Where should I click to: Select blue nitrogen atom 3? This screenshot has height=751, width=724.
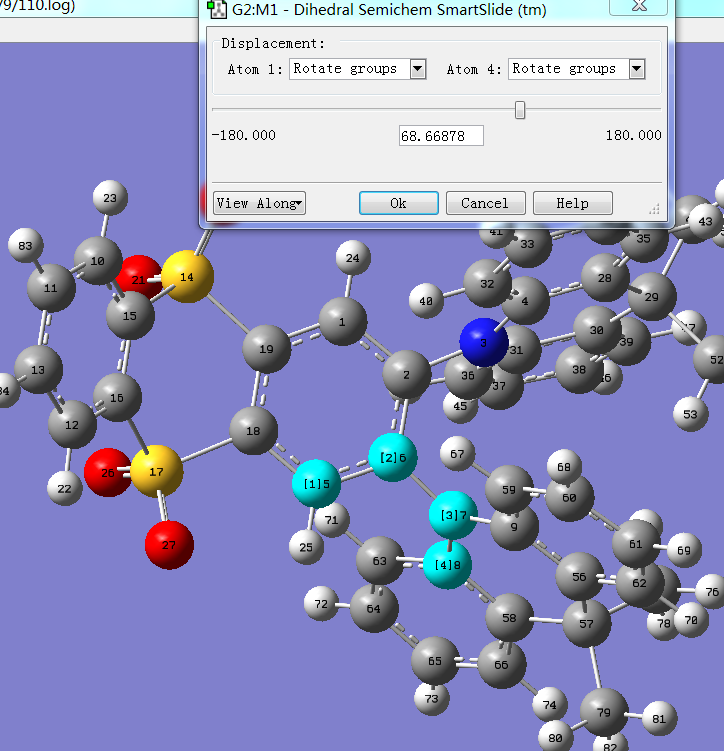484,342
